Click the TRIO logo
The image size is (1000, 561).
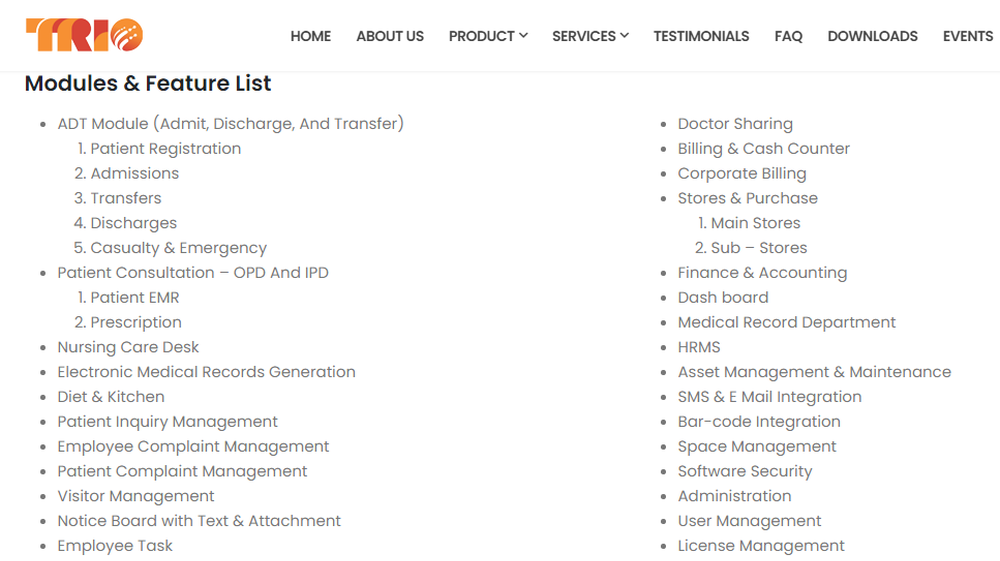(x=84, y=35)
